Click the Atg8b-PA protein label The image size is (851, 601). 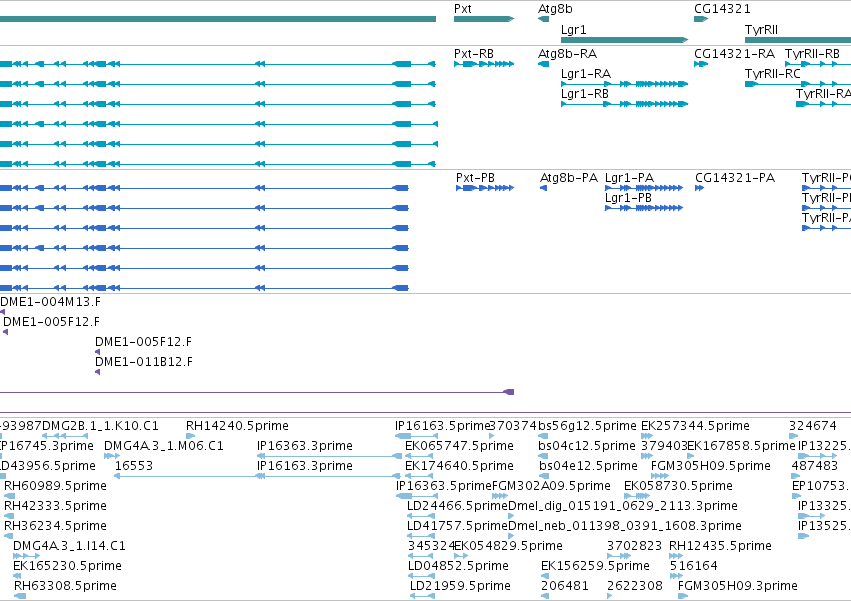coord(569,178)
